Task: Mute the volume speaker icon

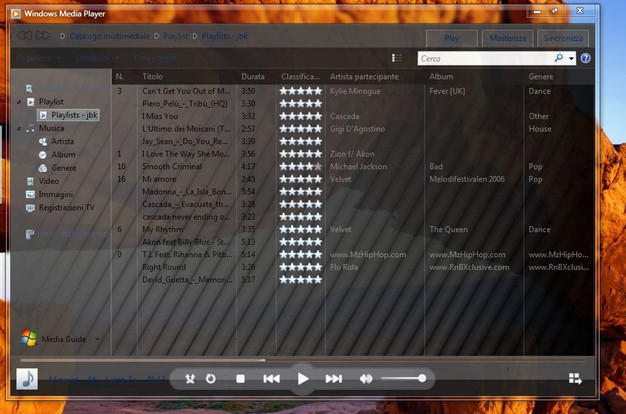Action: (x=366, y=378)
